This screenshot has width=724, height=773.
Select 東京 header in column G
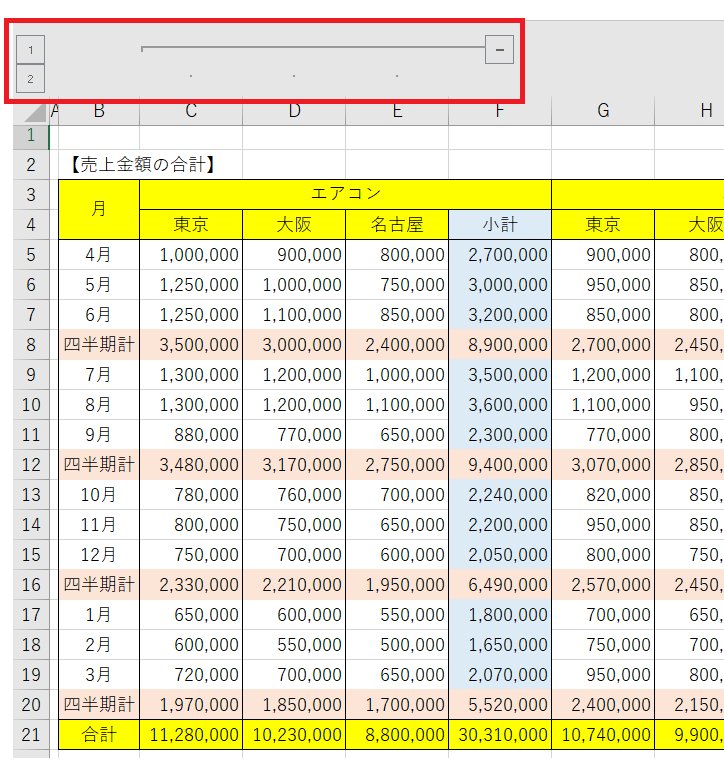coord(603,225)
